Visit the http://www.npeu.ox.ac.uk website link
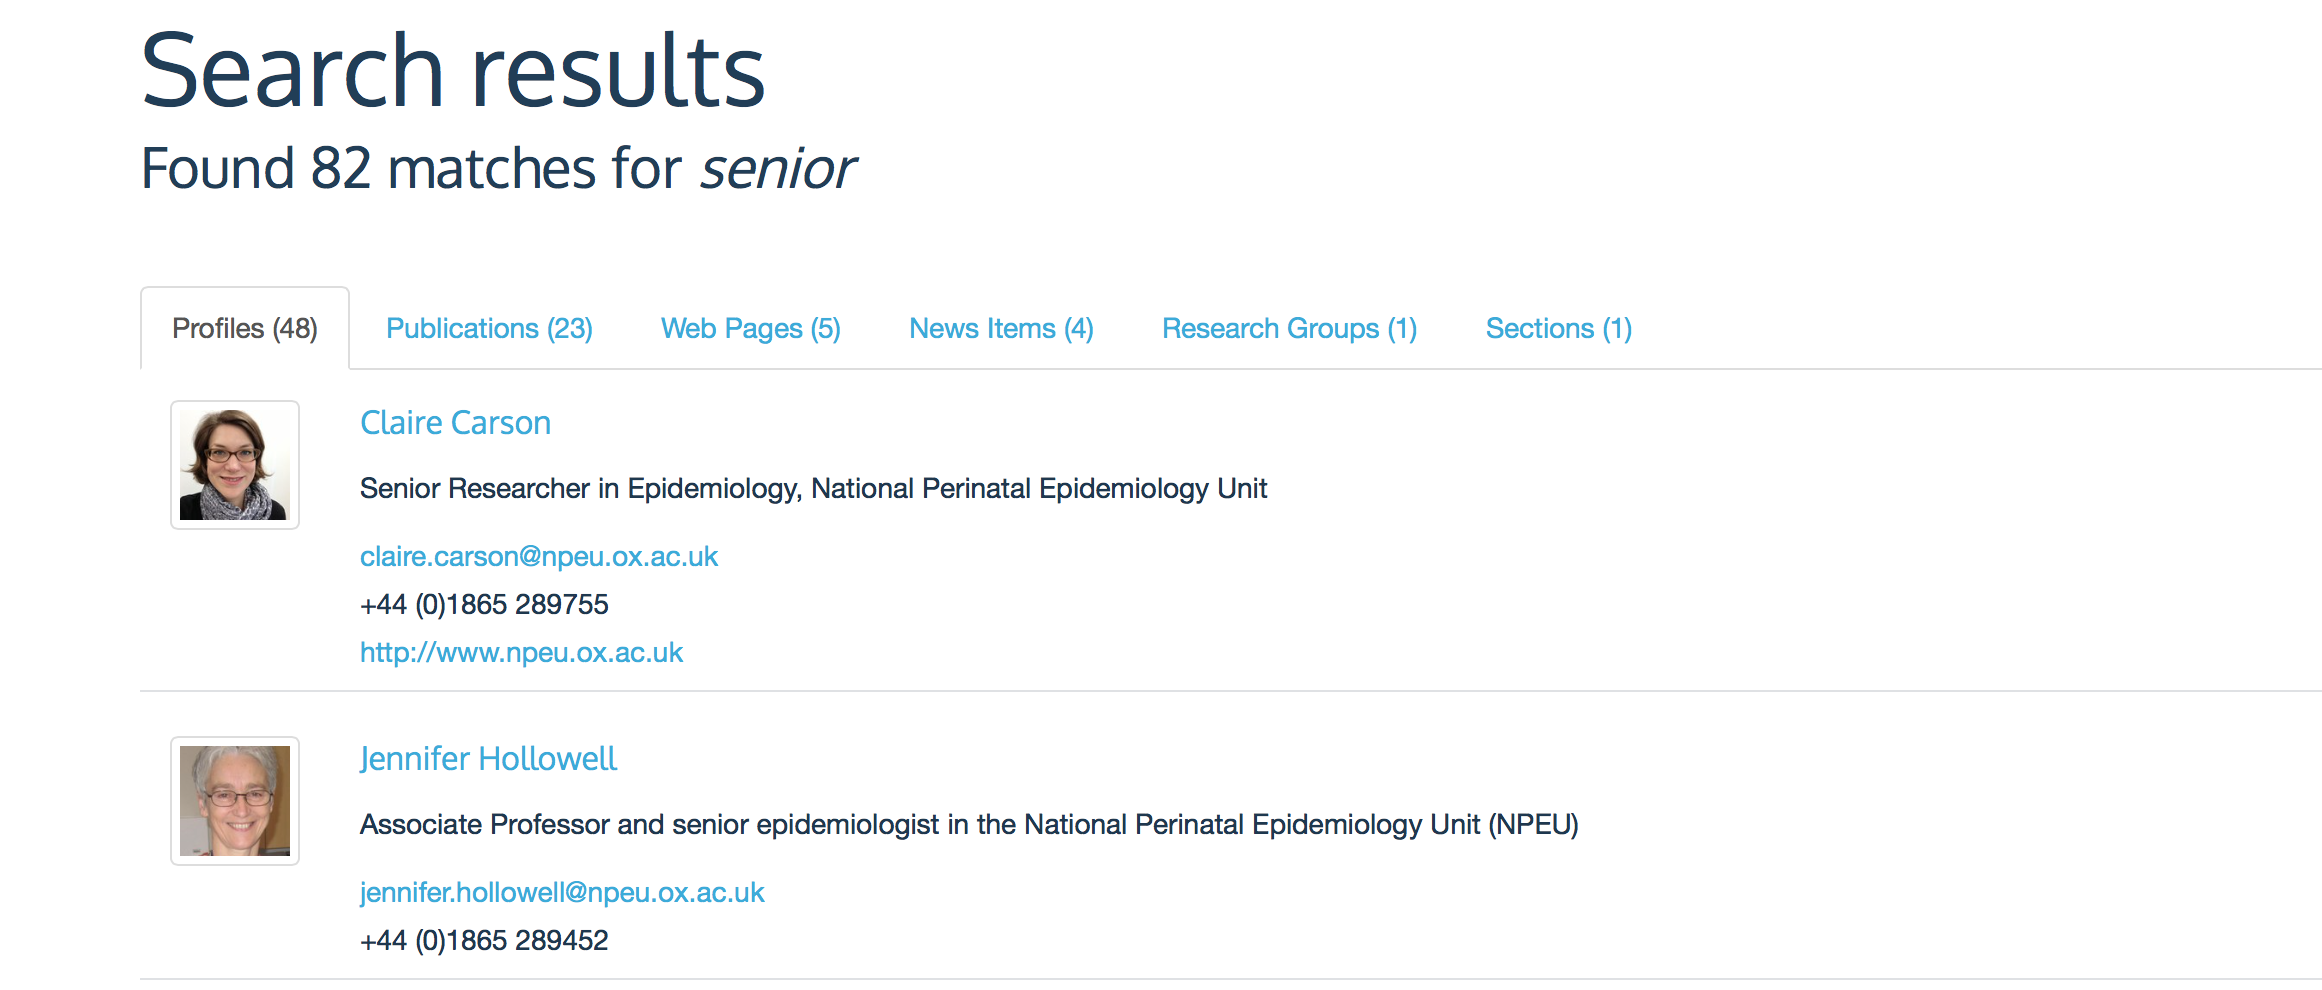Image resolution: width=2322 pixels, height=990 pixels. pyautogui.click(x=521, y=653)
